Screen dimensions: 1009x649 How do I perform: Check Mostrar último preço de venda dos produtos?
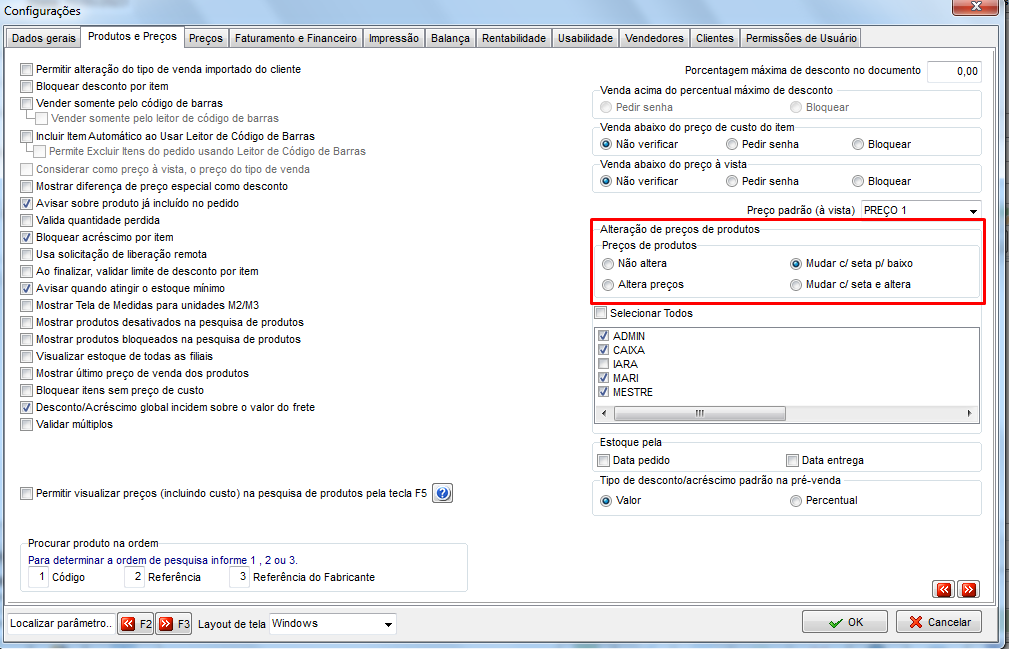click(26, 374)
